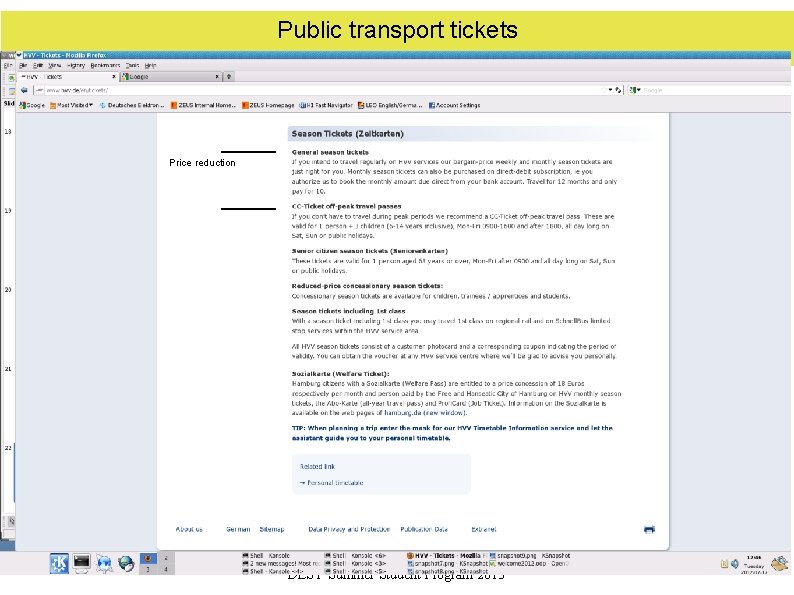Open the Deutsches Elektron... bookmark
The height and width of the screenshot is (595, 794).
point(132,105)
